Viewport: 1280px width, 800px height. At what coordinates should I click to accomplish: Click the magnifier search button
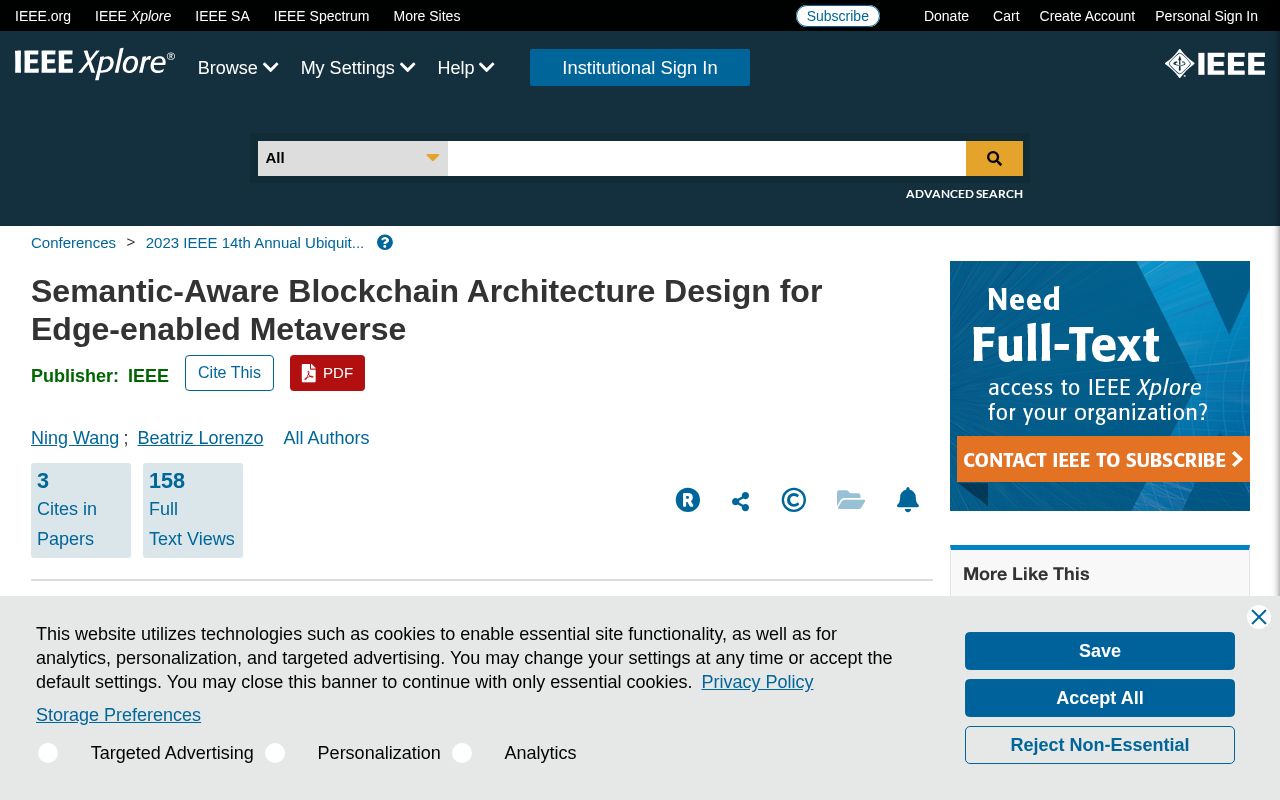point(994,158)
